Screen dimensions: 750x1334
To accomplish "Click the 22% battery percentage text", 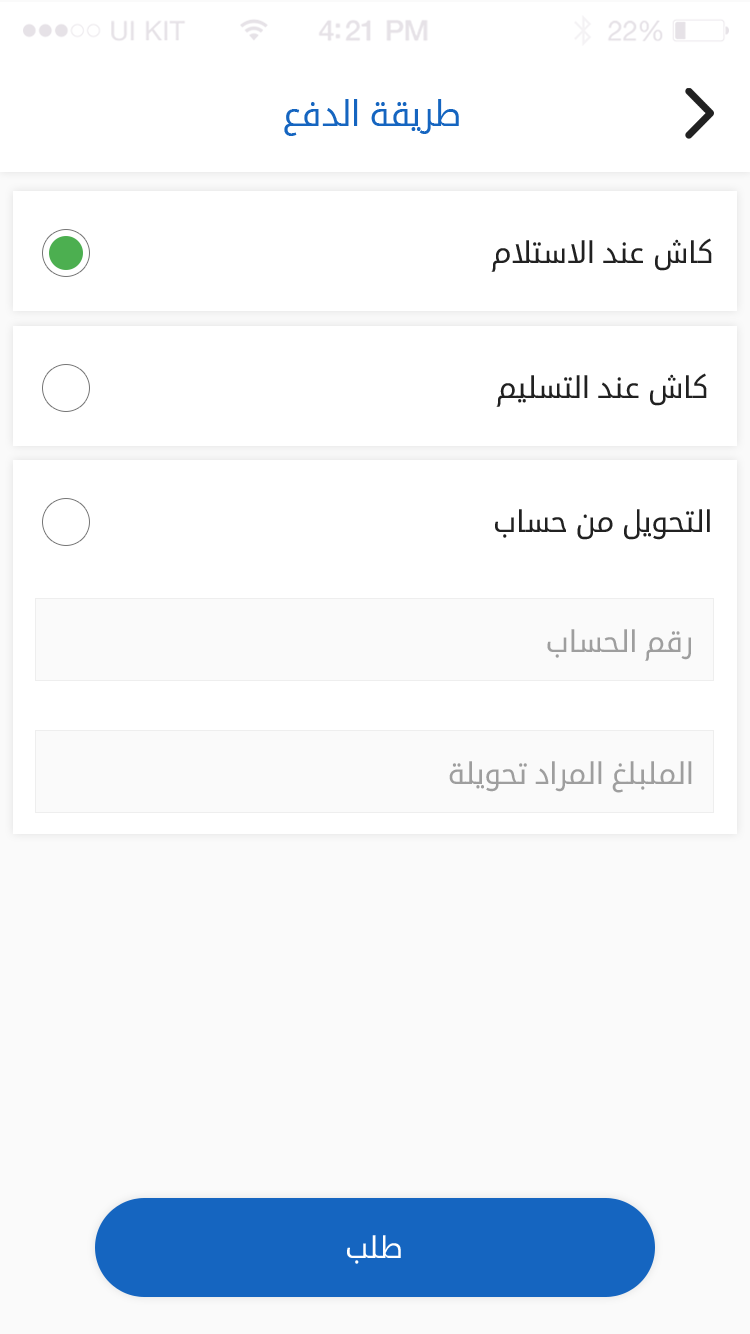I will (634, 31).
